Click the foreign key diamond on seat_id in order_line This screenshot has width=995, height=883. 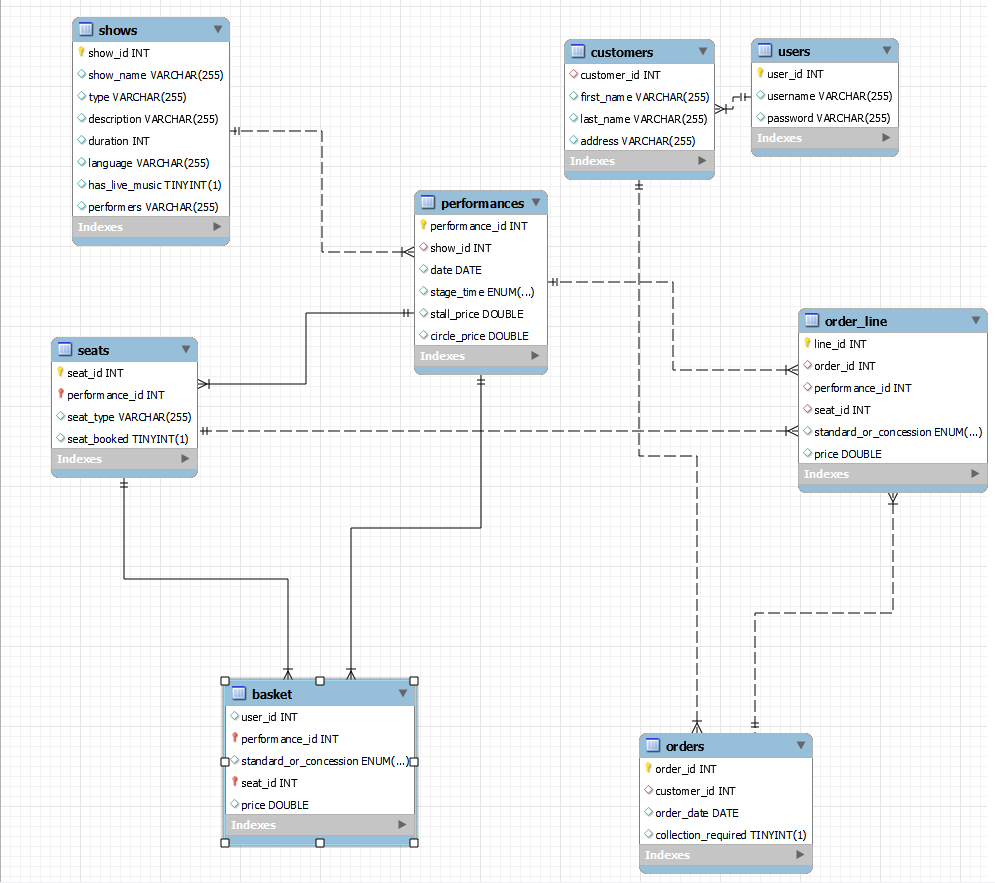tap(808, 409)
